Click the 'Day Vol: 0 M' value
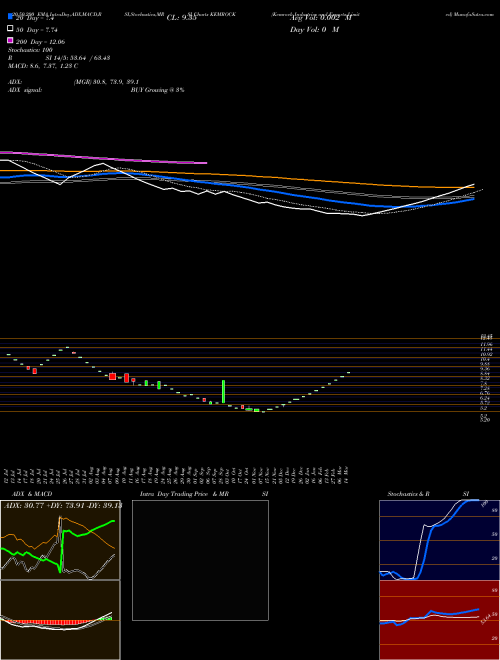This screenshot has width=500, height=660. pyautogui.click(x=314, y=30)
